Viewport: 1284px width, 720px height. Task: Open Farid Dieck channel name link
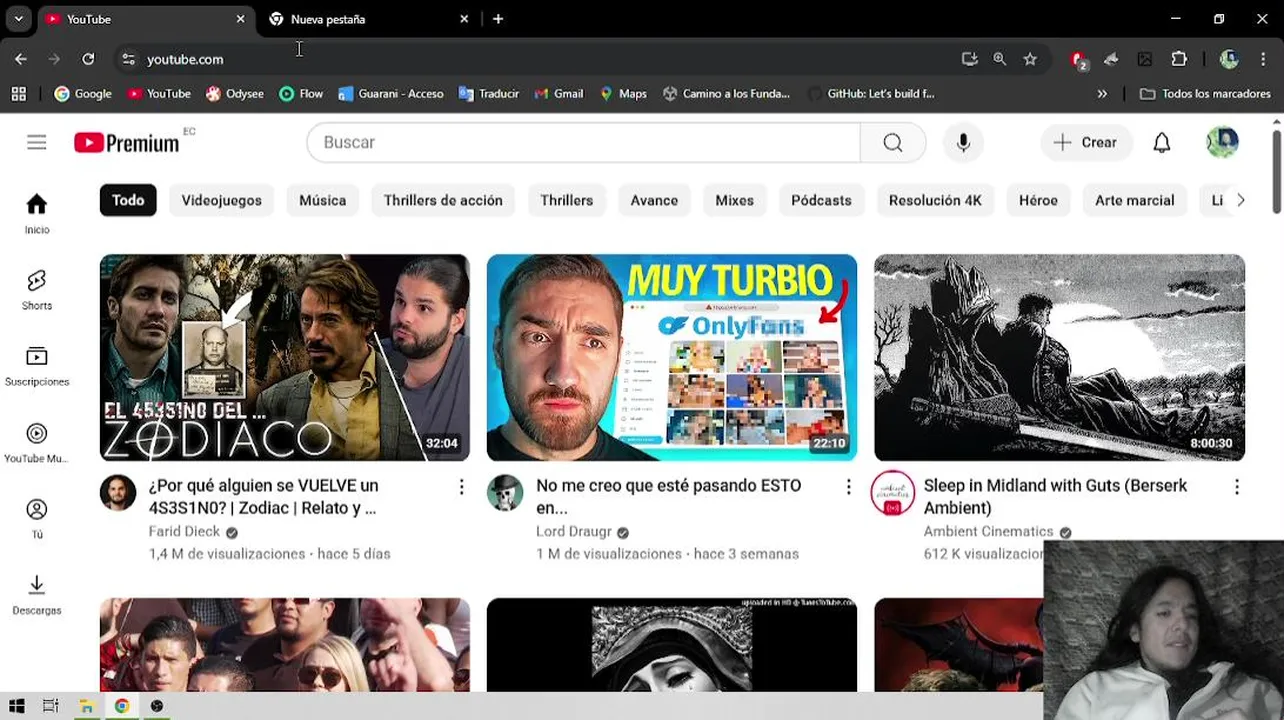coord(184,532)
